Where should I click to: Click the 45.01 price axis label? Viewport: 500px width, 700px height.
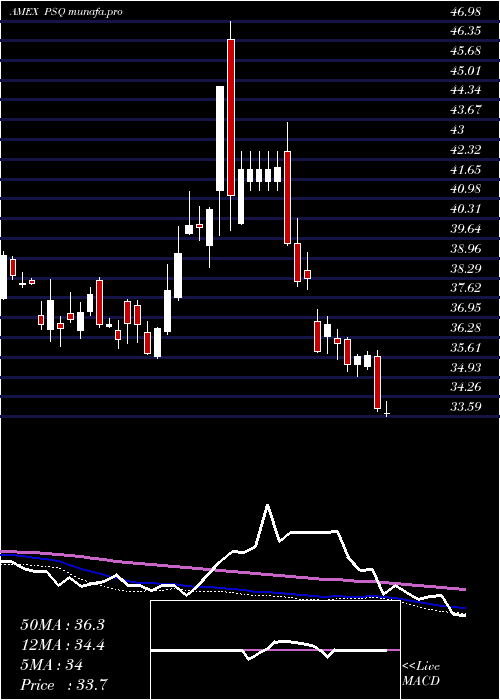coord(466,71)
